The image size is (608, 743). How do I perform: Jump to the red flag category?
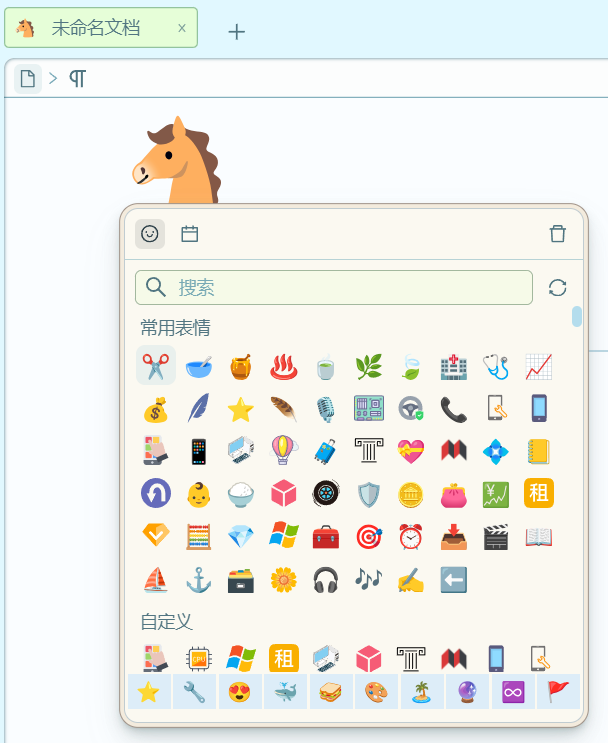(x=558, y=692)
